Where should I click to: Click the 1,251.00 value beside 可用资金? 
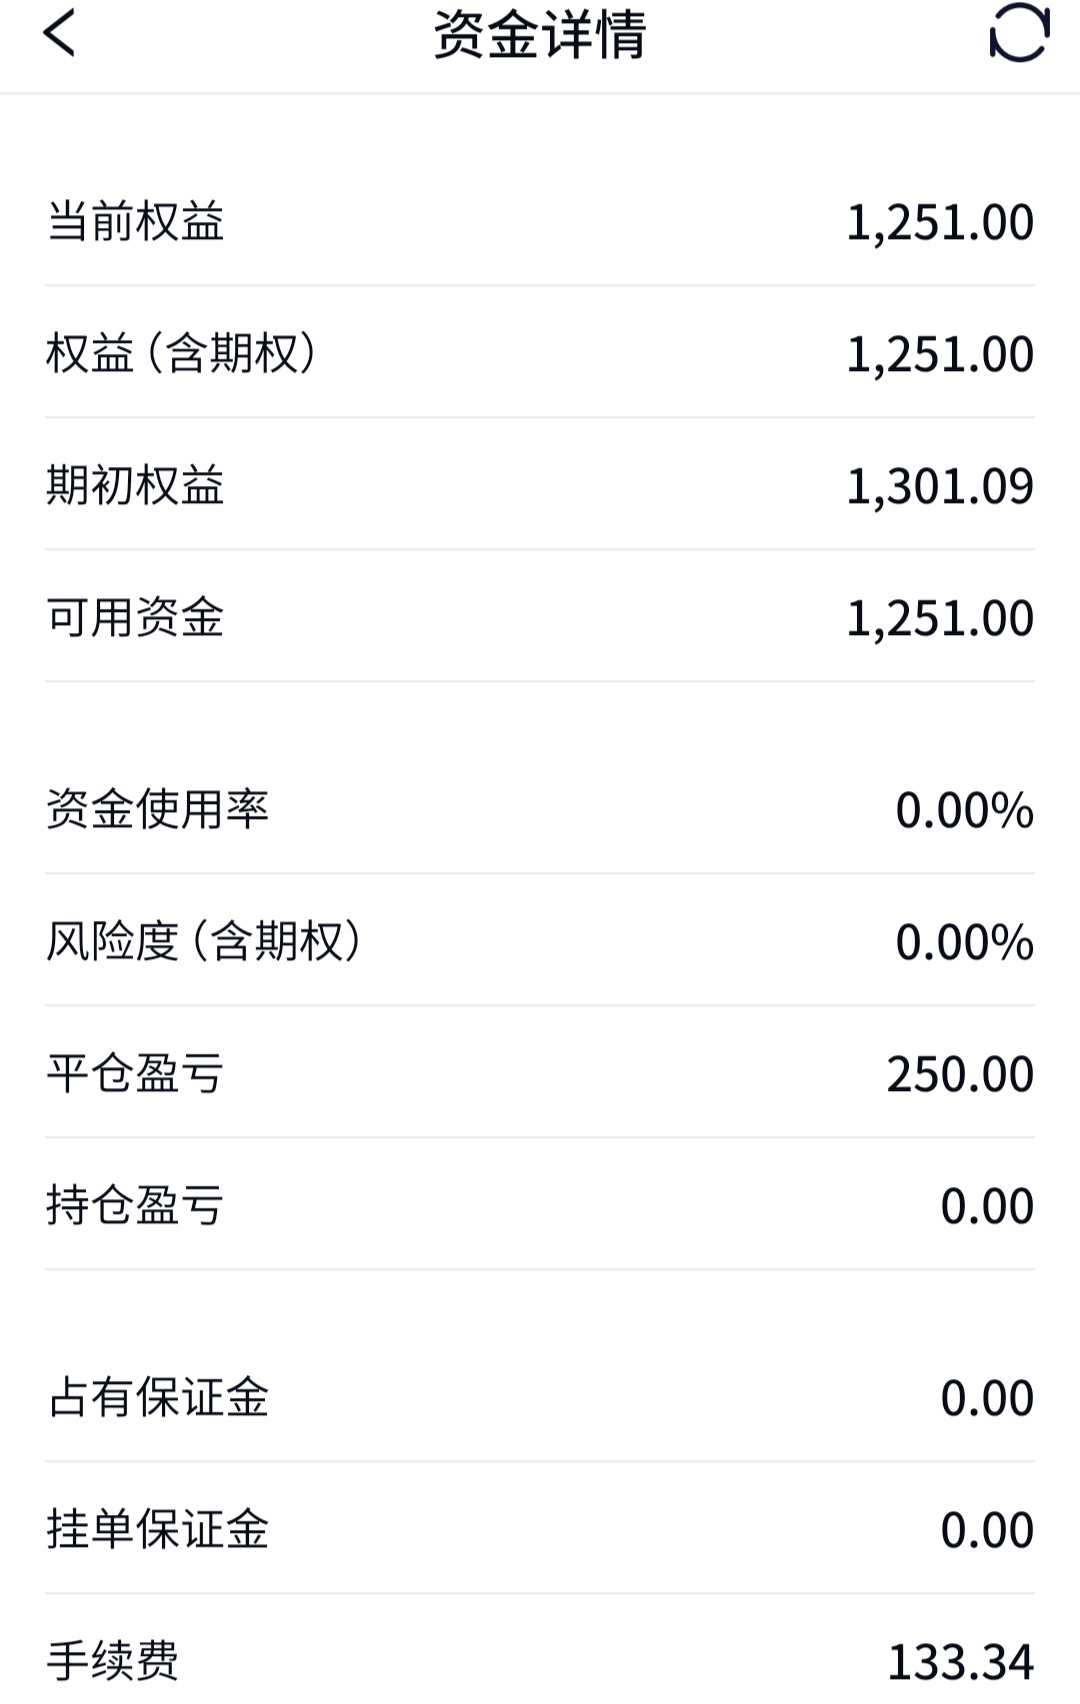940,618
